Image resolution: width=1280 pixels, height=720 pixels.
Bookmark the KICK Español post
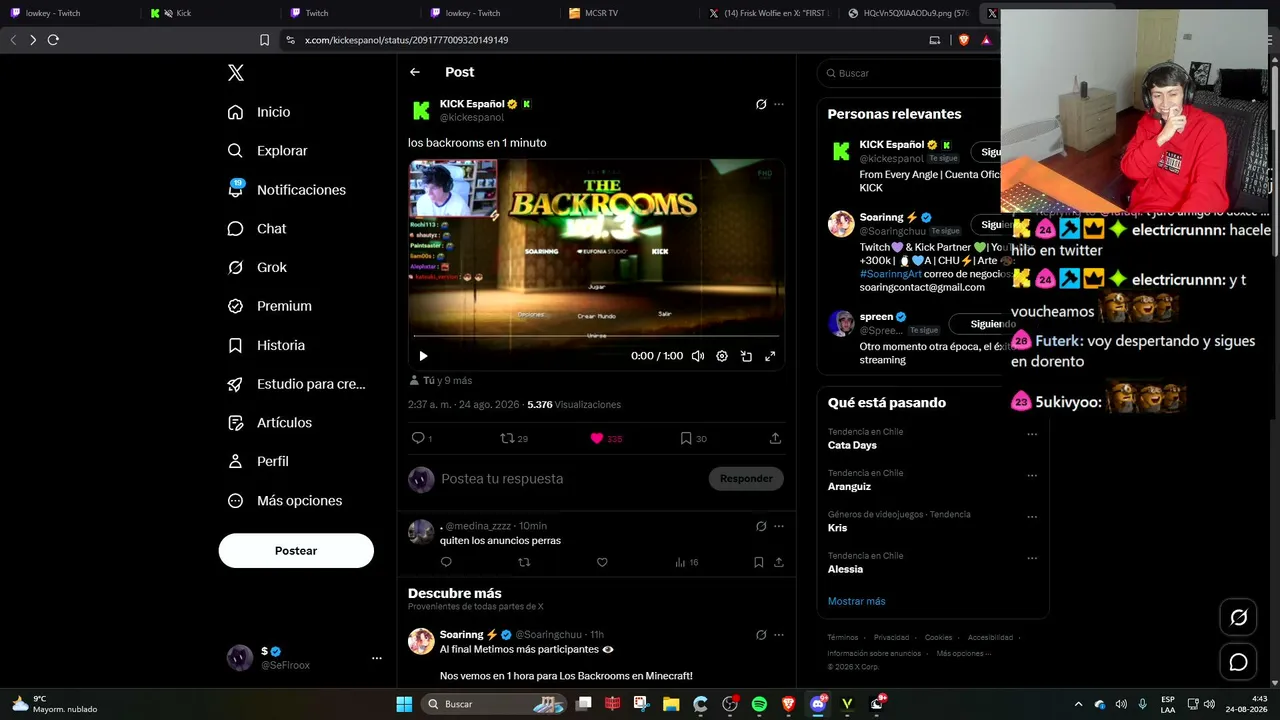coord(686,438)
